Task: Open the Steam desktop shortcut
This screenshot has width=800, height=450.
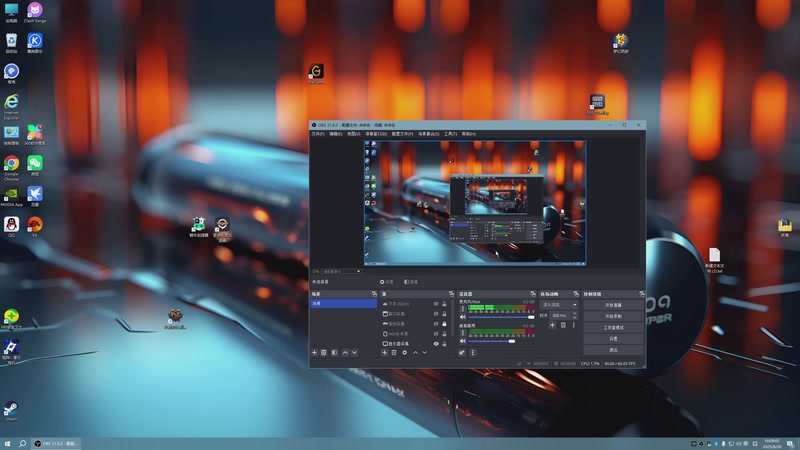Action: [11, 411]
